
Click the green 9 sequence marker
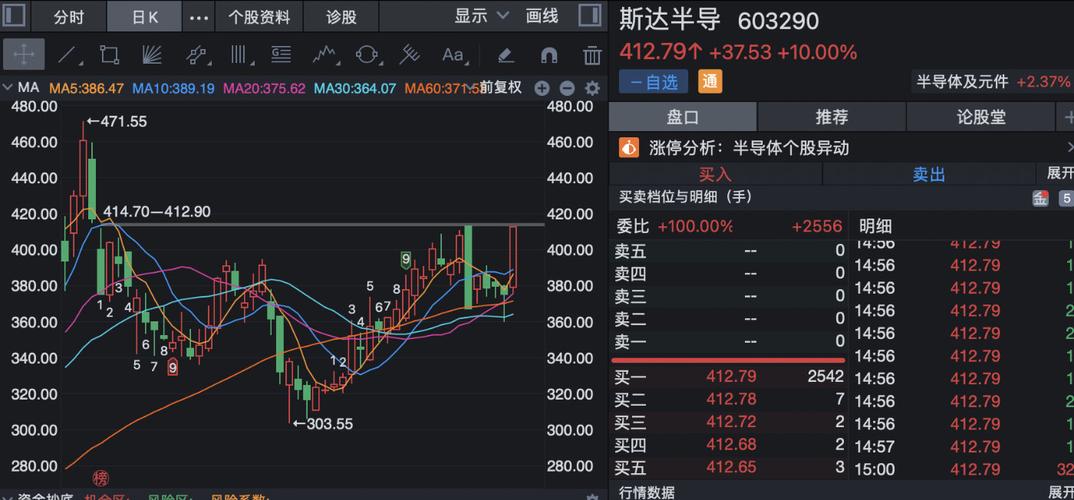(406, 259)
